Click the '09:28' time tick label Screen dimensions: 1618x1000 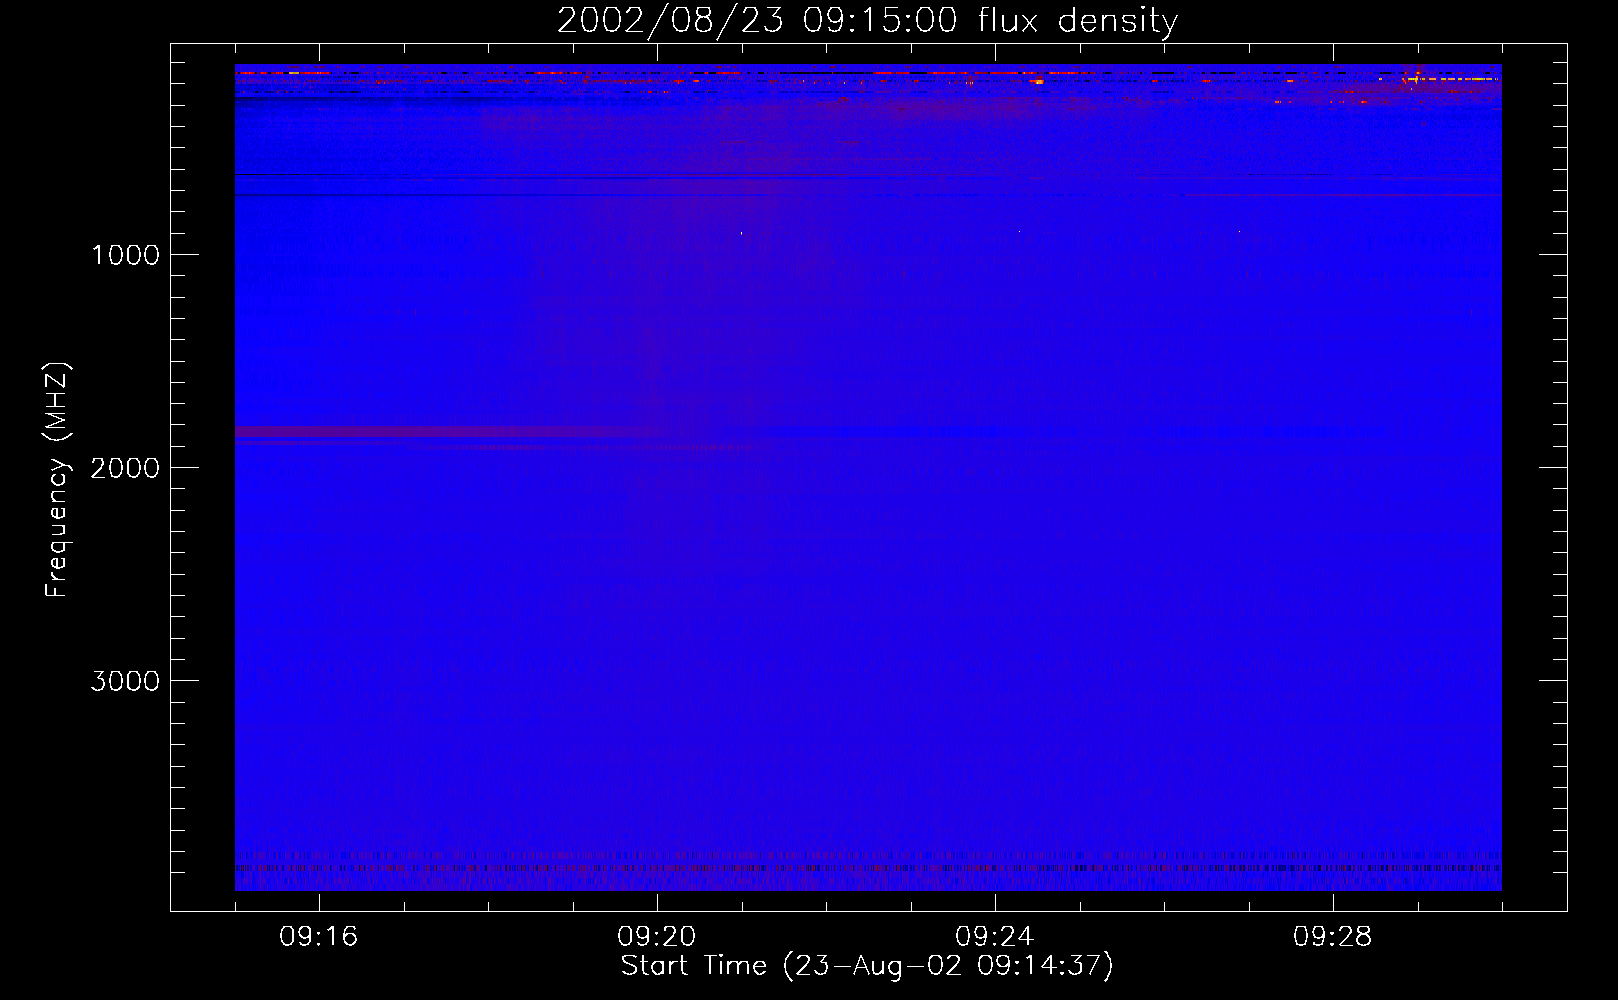coord(1332,937)
